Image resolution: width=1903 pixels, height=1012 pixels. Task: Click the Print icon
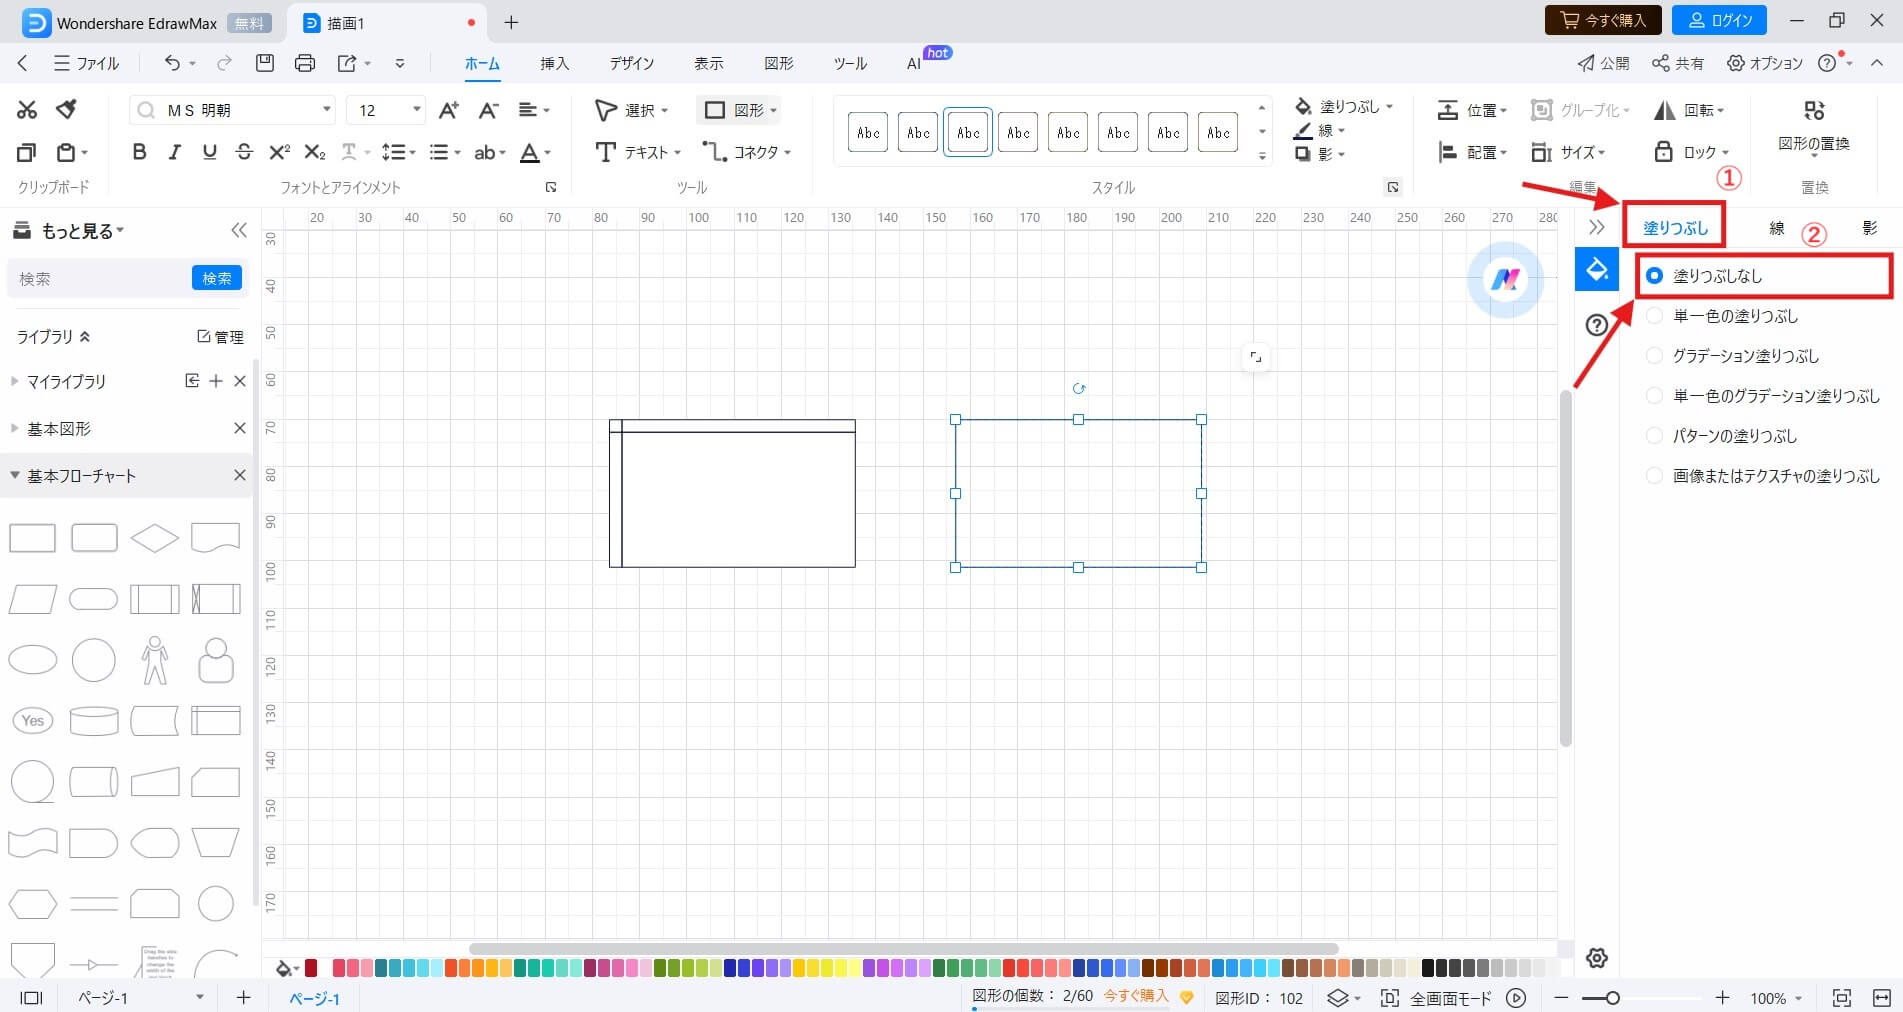[x=305, y=63]
